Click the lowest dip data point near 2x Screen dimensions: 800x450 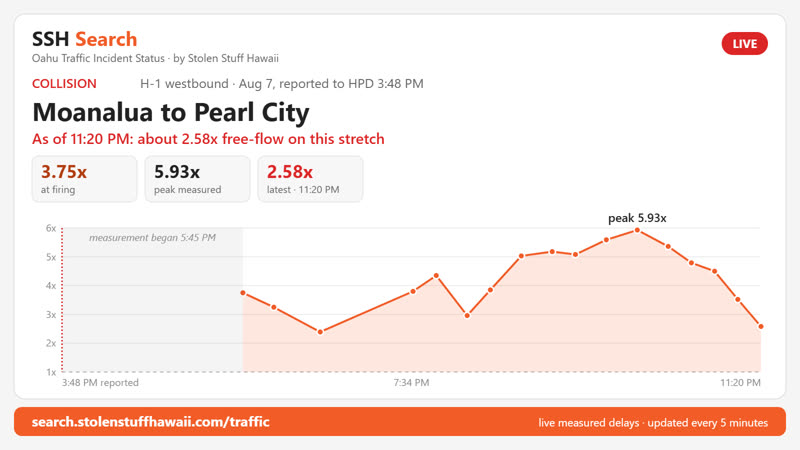320,332
